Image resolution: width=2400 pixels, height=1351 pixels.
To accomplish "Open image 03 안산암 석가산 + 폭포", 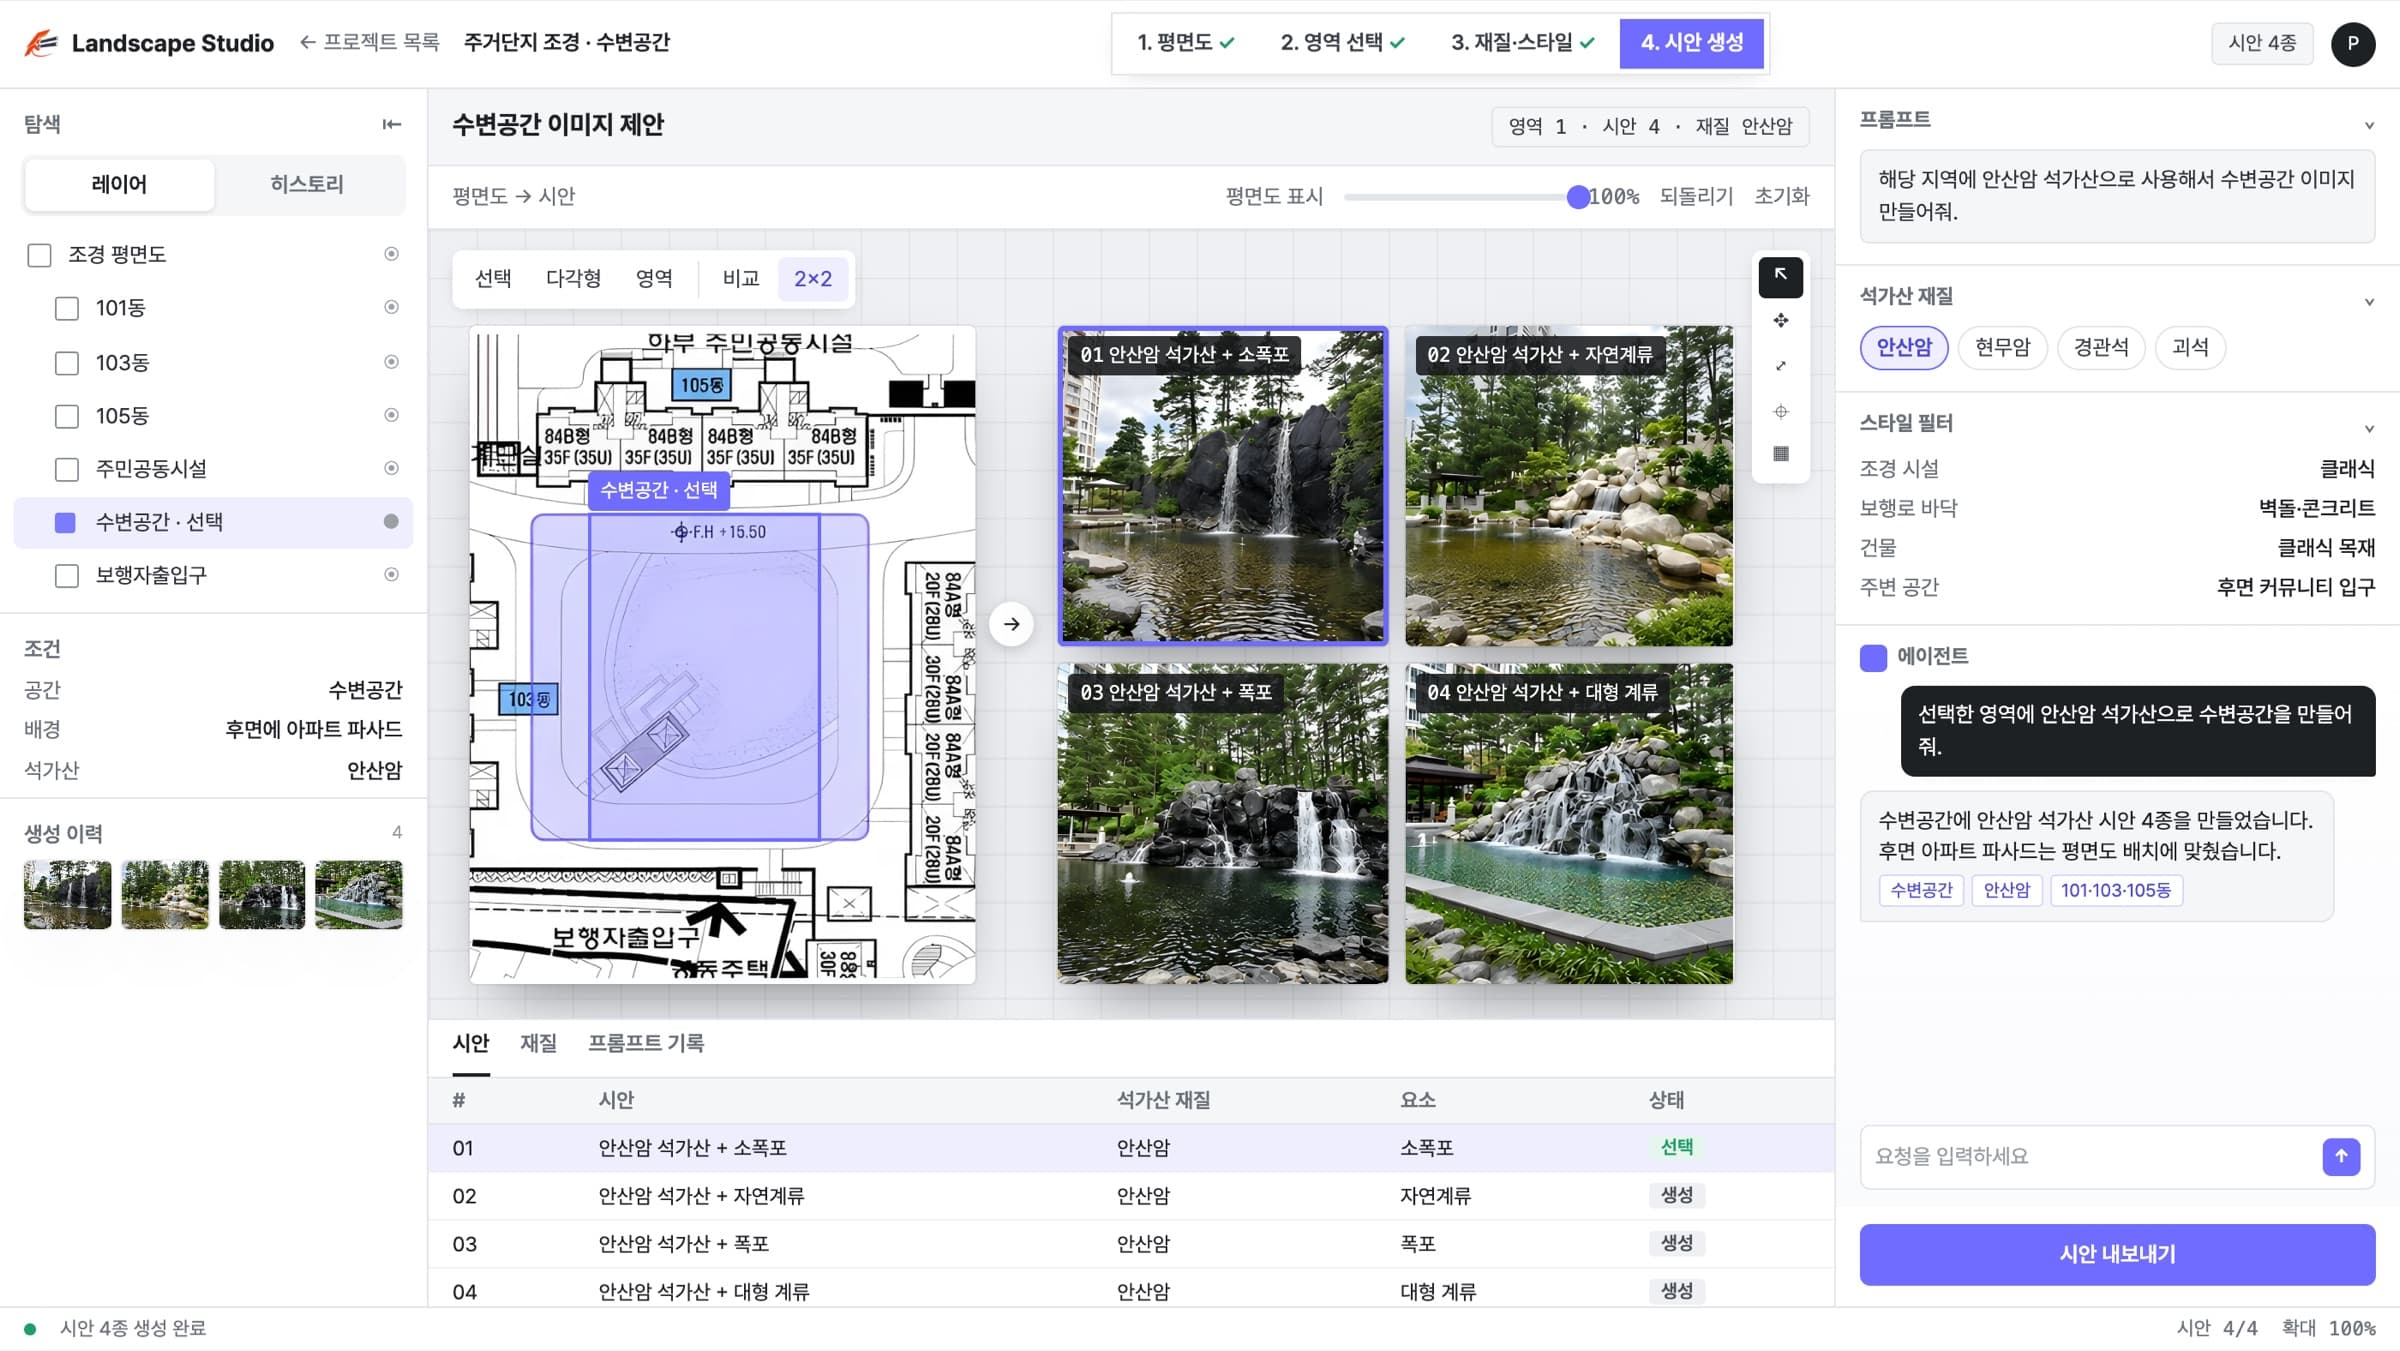I will click(1223, 823).
